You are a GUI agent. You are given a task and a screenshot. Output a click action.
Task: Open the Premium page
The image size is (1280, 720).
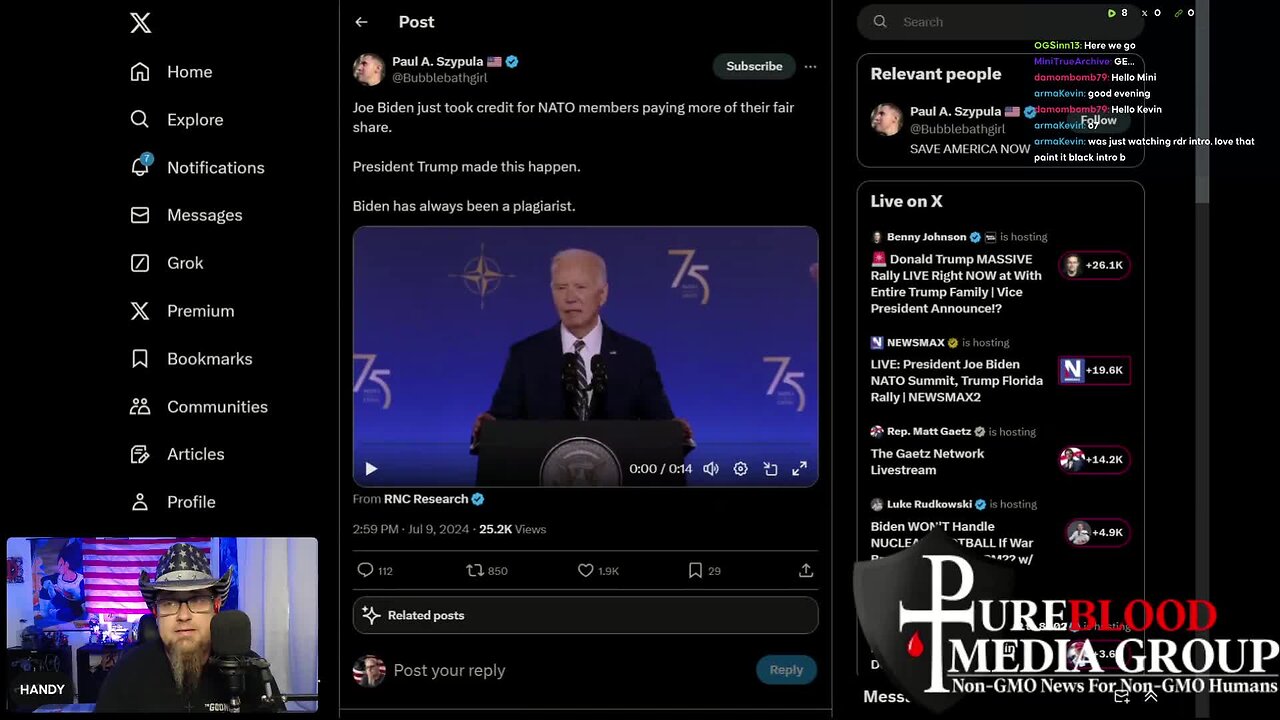[182, 311]
